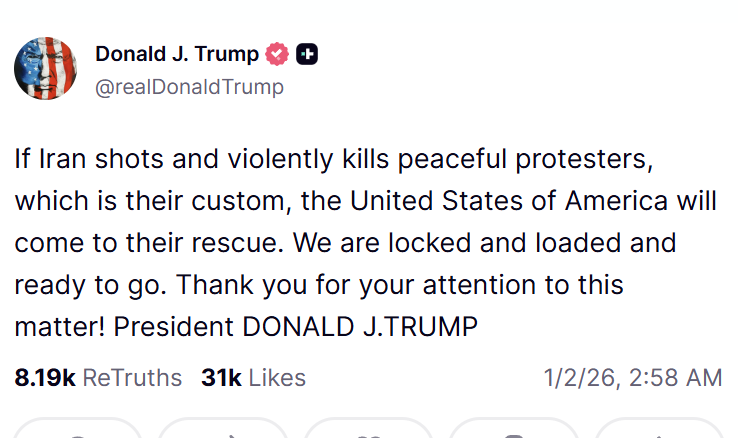
Task: Click the 'DONALD J.TRUMP' signature text
Action: 394,326
